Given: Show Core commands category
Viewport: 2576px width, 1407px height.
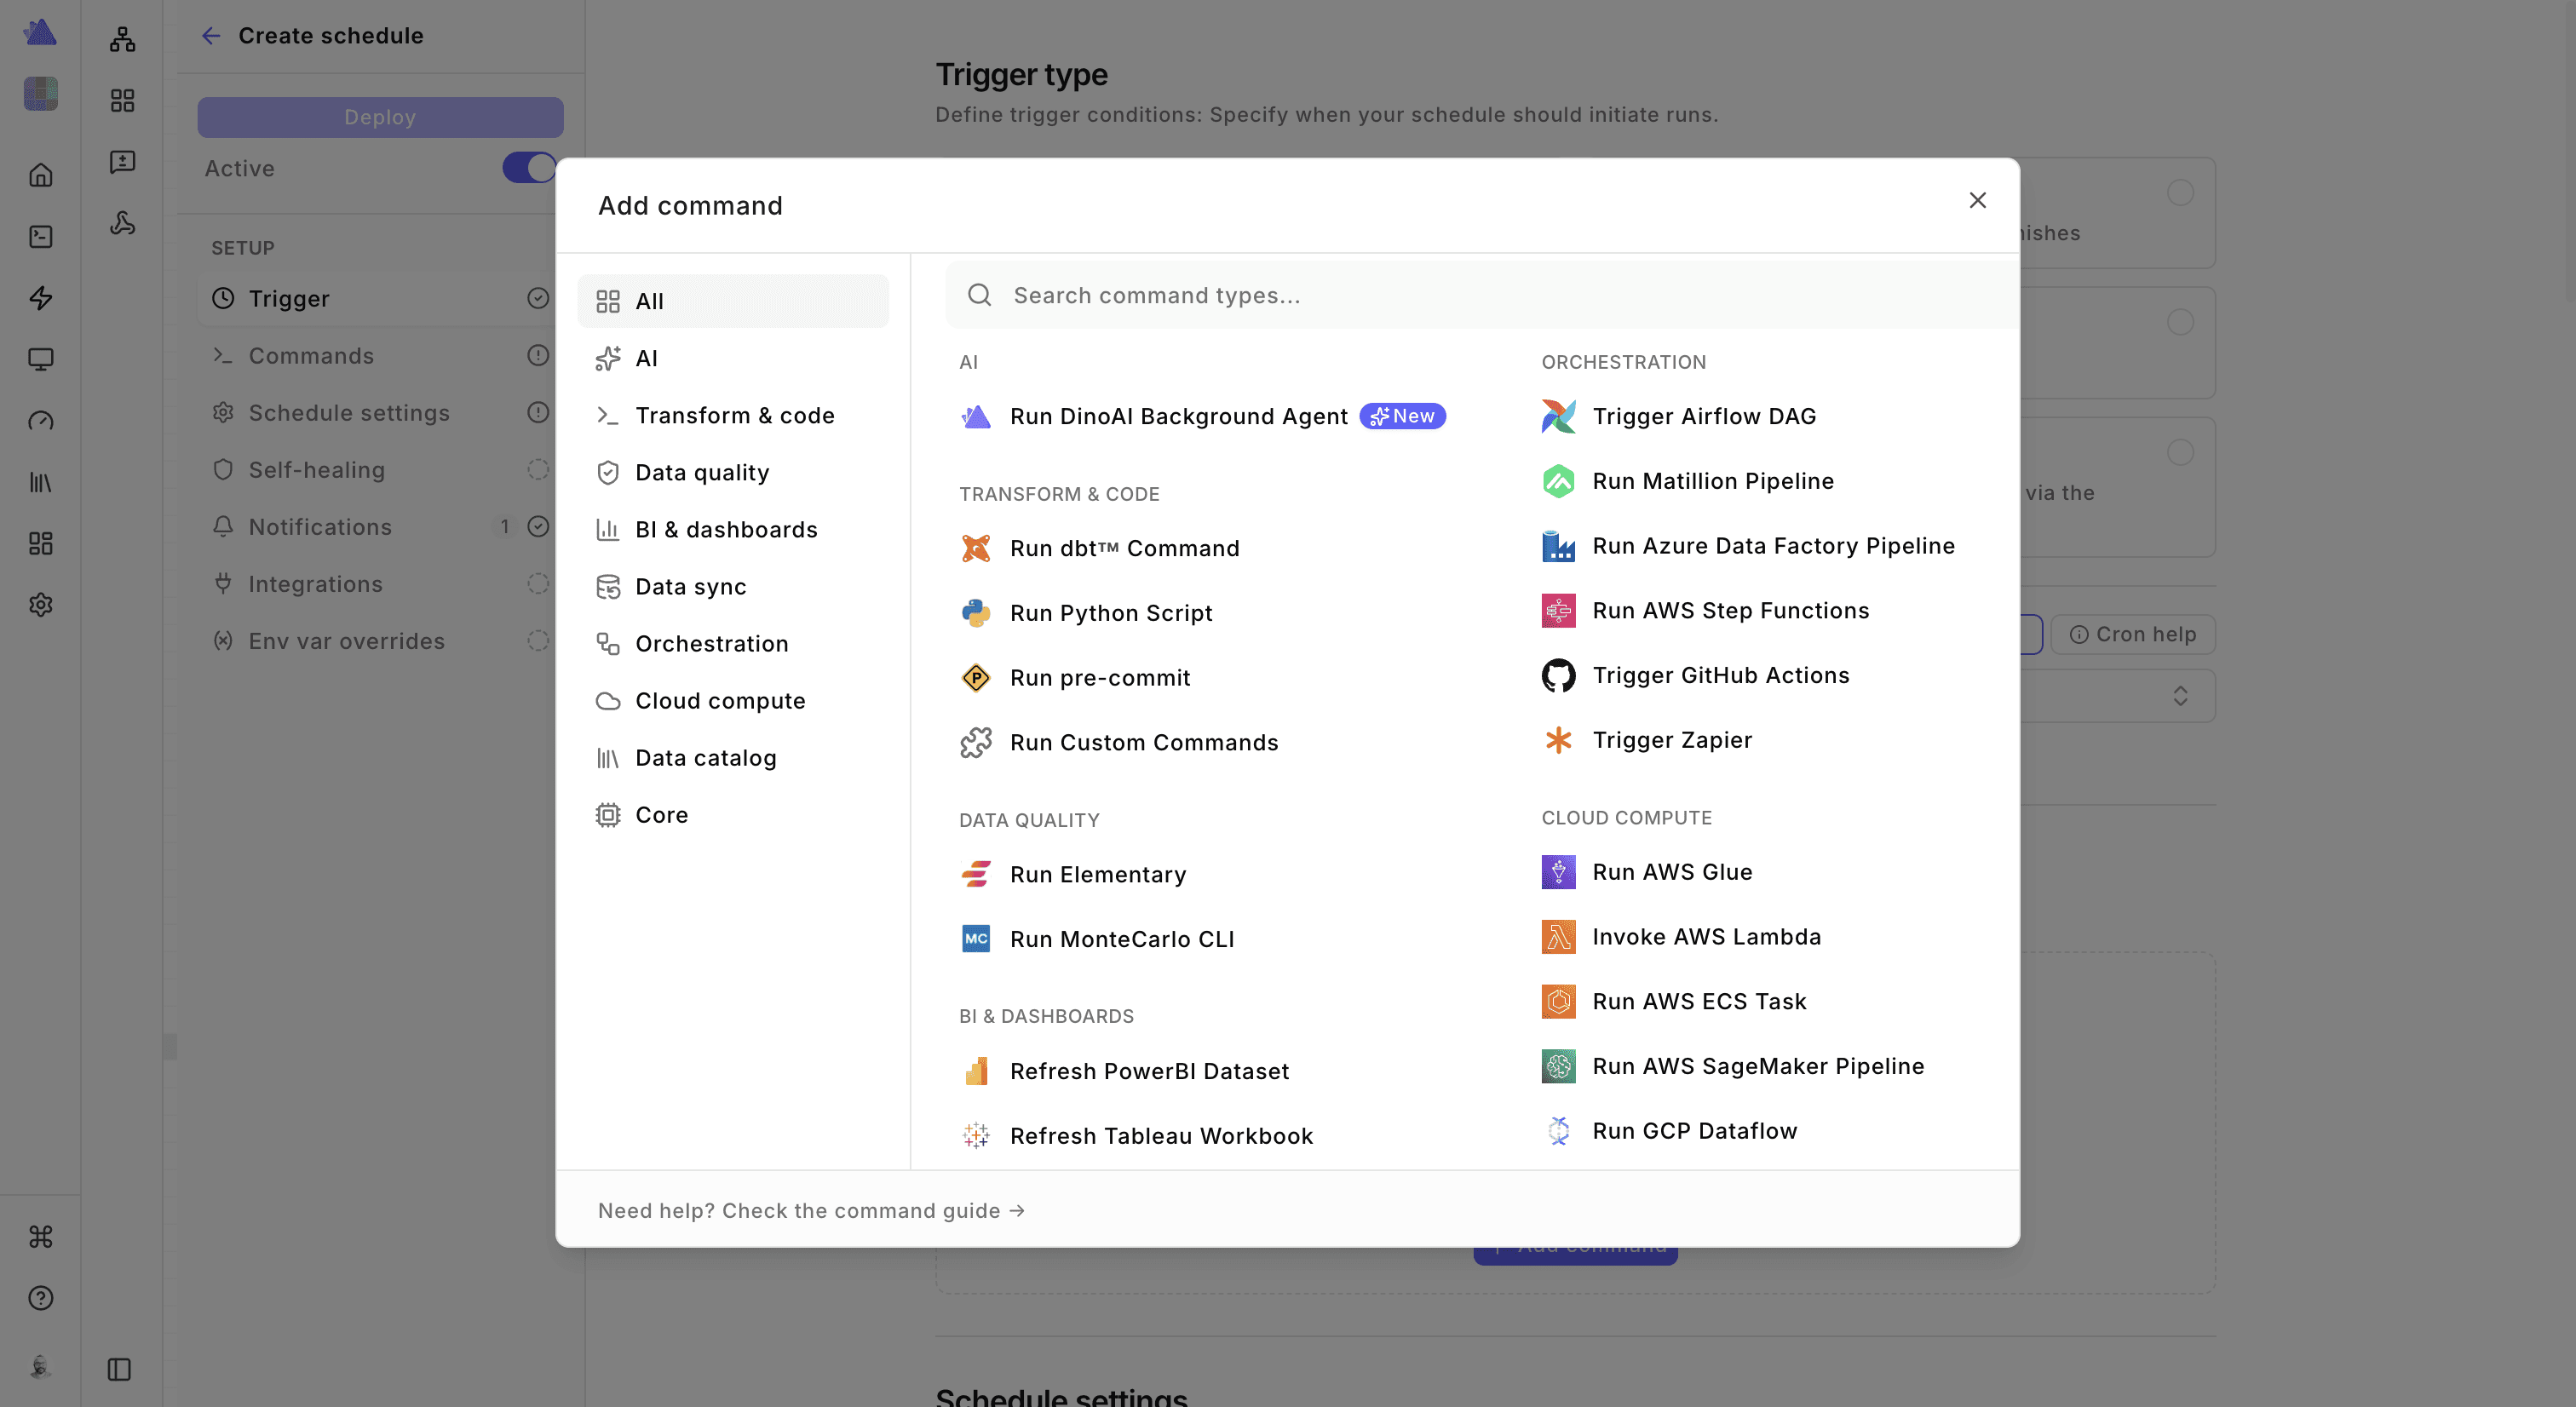Looking at the screenshot, I should click(x=733, y=815).
